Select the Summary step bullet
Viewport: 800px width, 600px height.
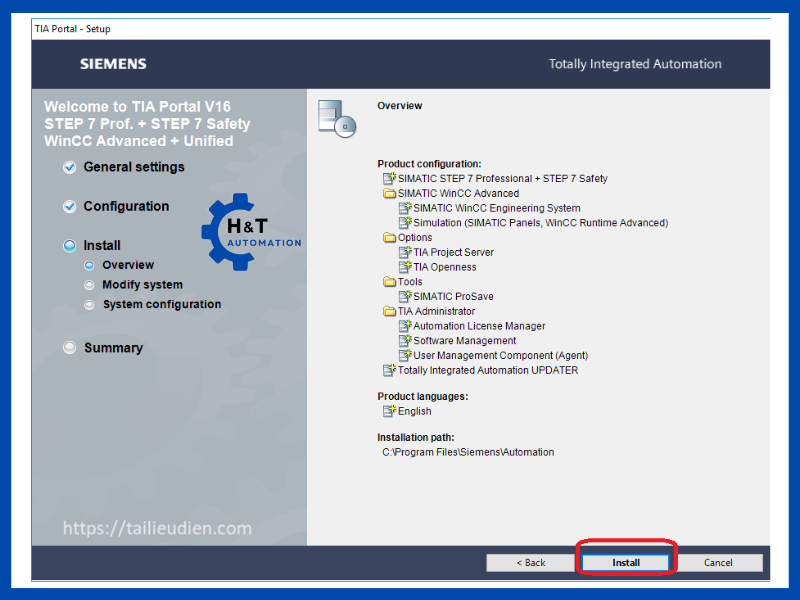pos(70,348)
